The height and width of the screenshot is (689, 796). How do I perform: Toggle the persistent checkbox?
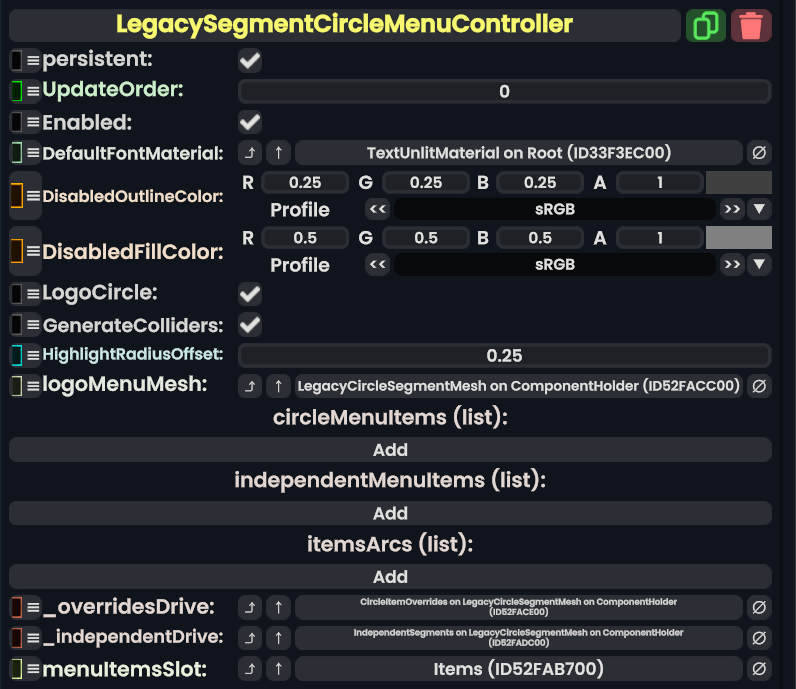click(250, 61)
